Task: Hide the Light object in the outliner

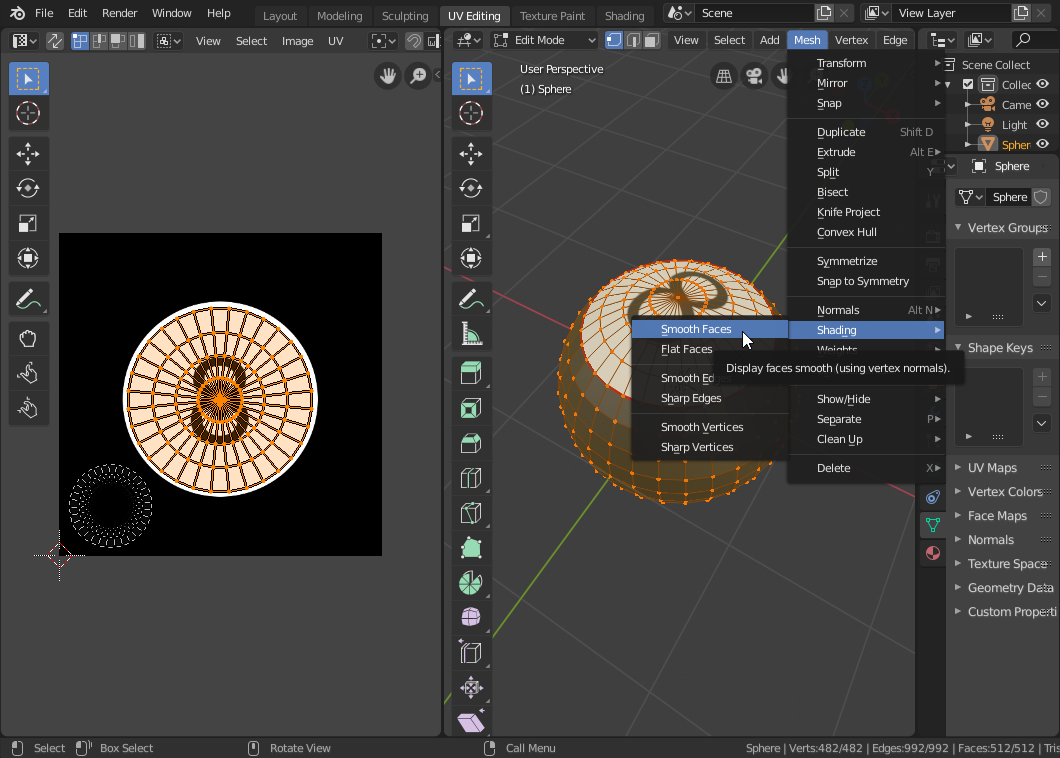Action: click(x=1042, y=124)
